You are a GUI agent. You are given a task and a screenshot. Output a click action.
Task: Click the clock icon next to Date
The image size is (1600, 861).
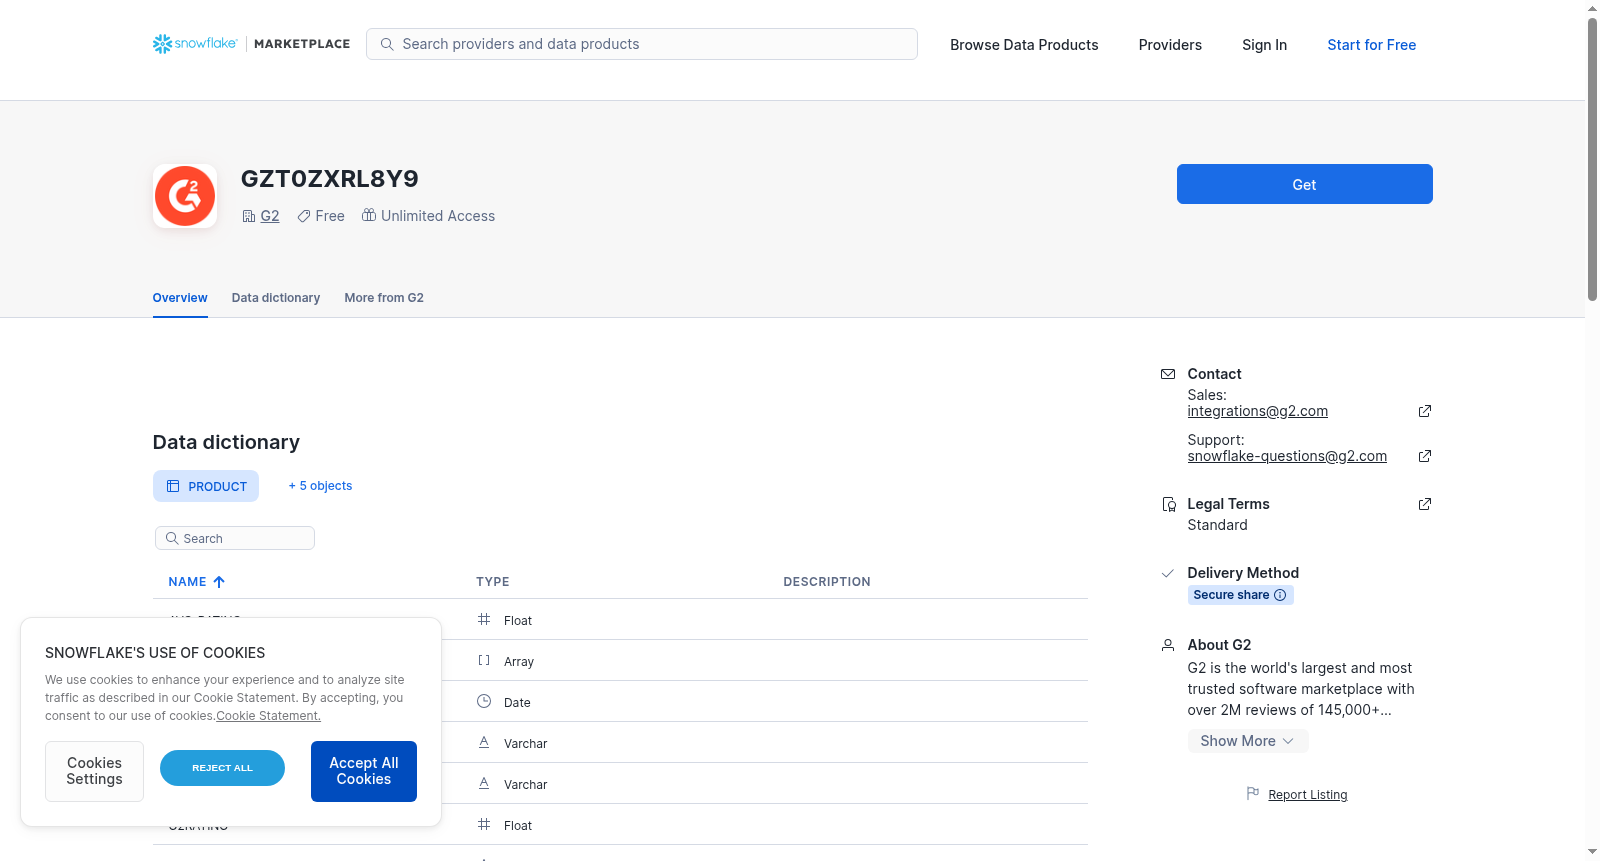point(484,702)
